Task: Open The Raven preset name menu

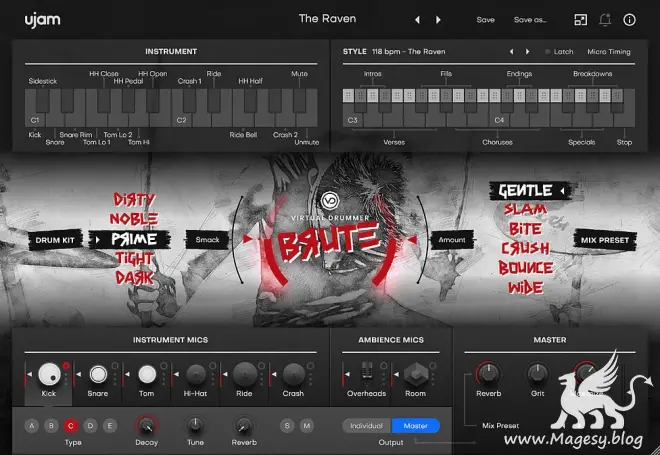Action: point(327,19)
